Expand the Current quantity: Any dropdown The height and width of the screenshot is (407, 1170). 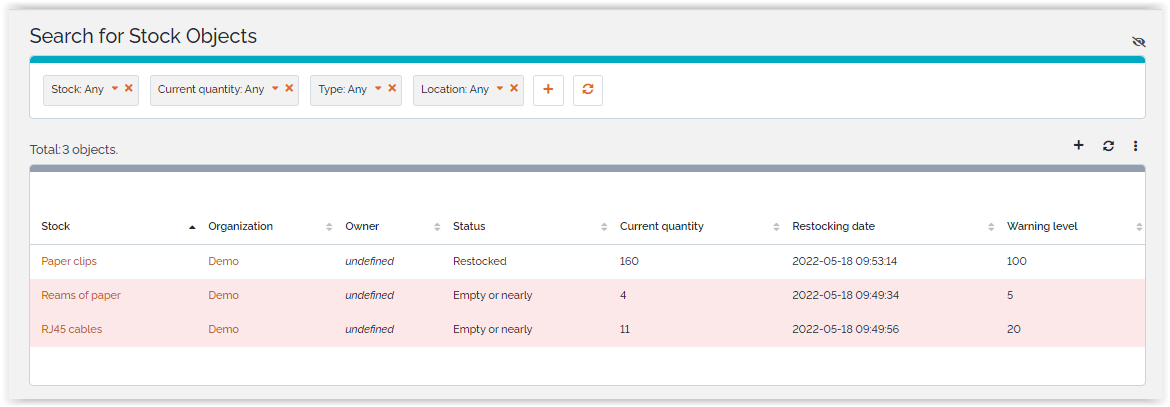click(275, 88)
